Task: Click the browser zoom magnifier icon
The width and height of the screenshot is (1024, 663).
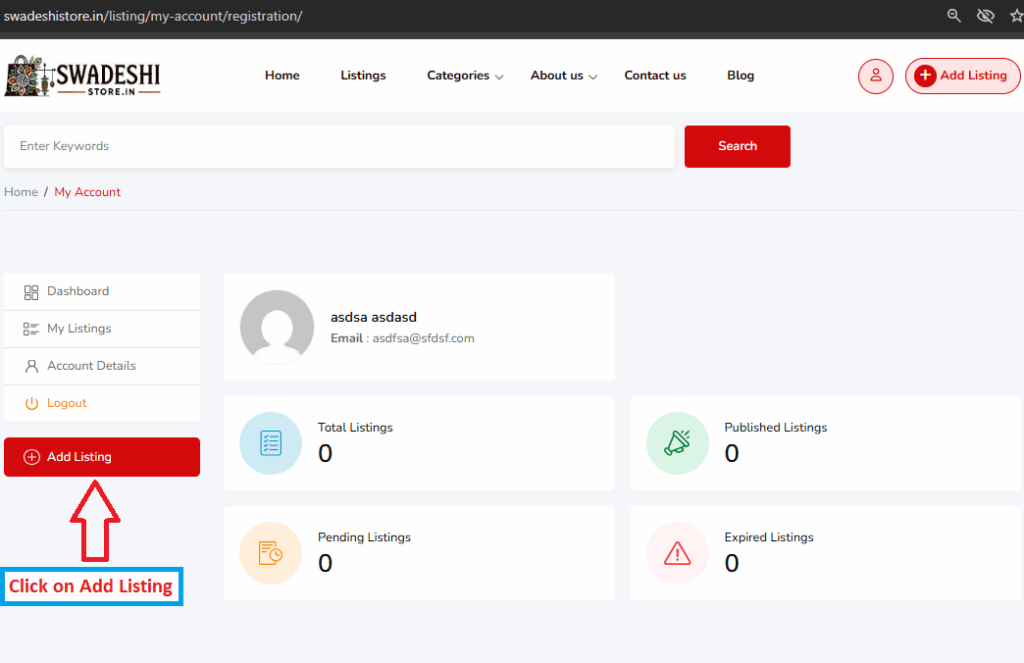Action: pyautogui.click(x=955, y=16)
